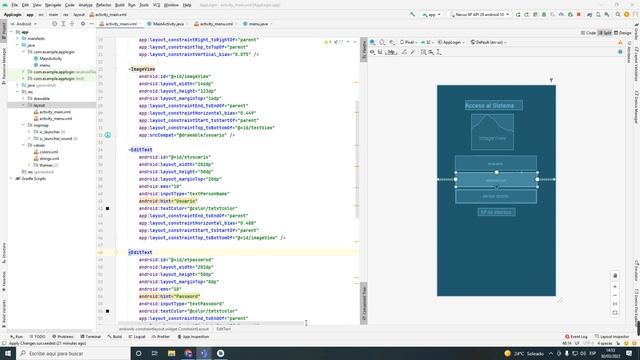This screenshot has height=360, width=640.
Task: Open the File menu
Action: pos(14,5)
